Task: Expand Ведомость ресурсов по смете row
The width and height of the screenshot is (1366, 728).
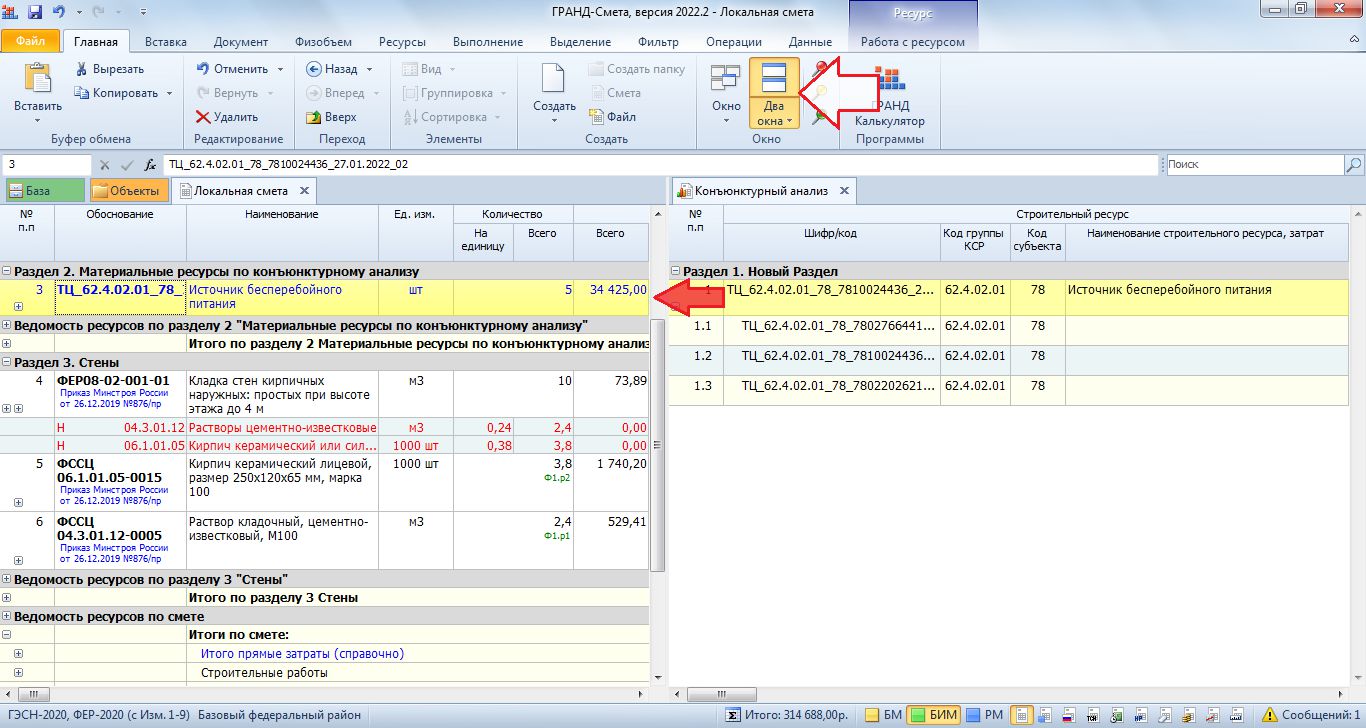Action: point(7,616)
